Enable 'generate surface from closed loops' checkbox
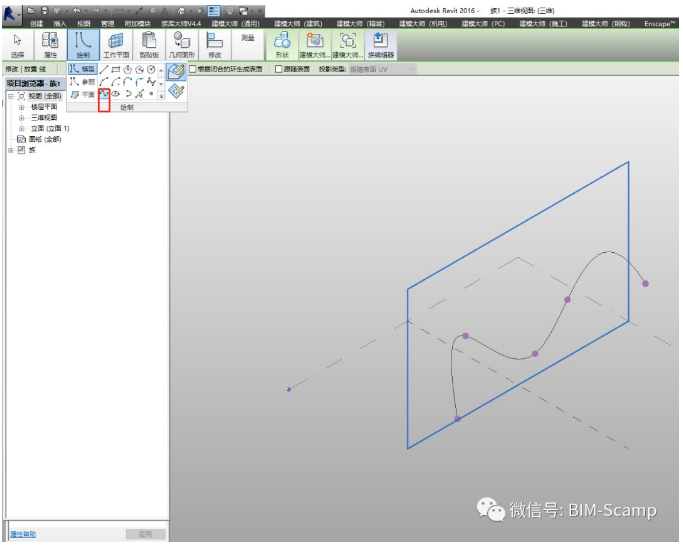The width and height of the screenshot is (683, 547). pos(193,69)
